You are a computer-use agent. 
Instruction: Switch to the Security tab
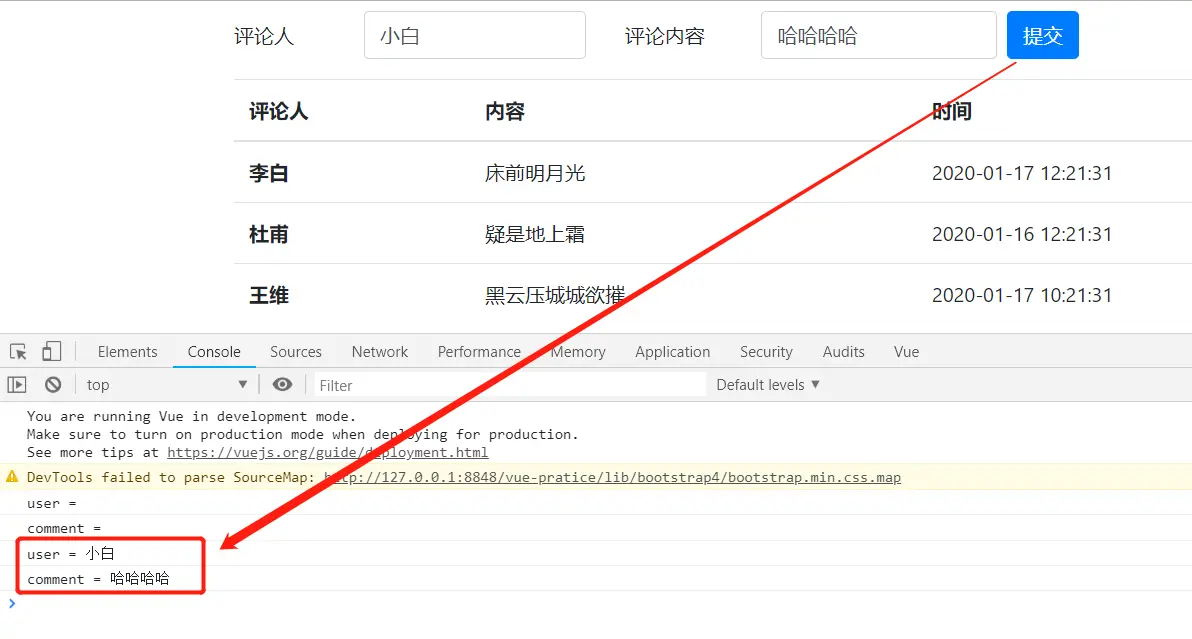[766, 352]
